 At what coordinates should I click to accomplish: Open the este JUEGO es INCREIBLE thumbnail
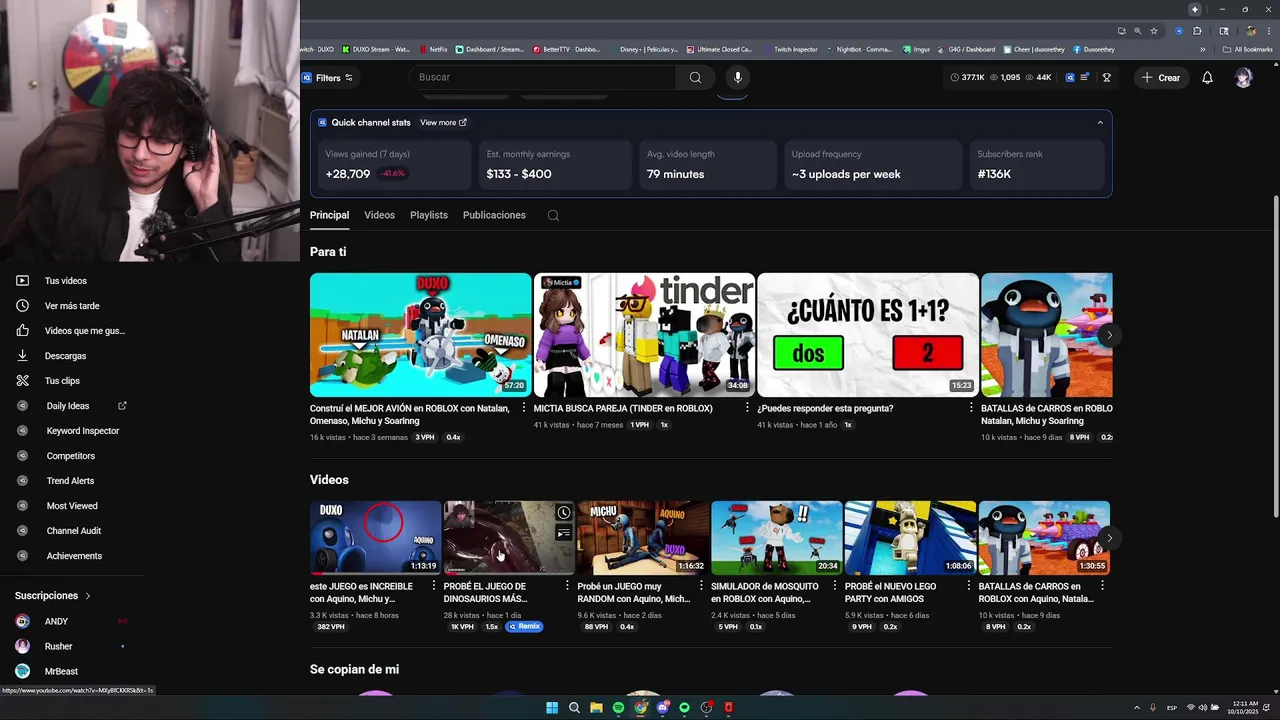coord(375,538)
